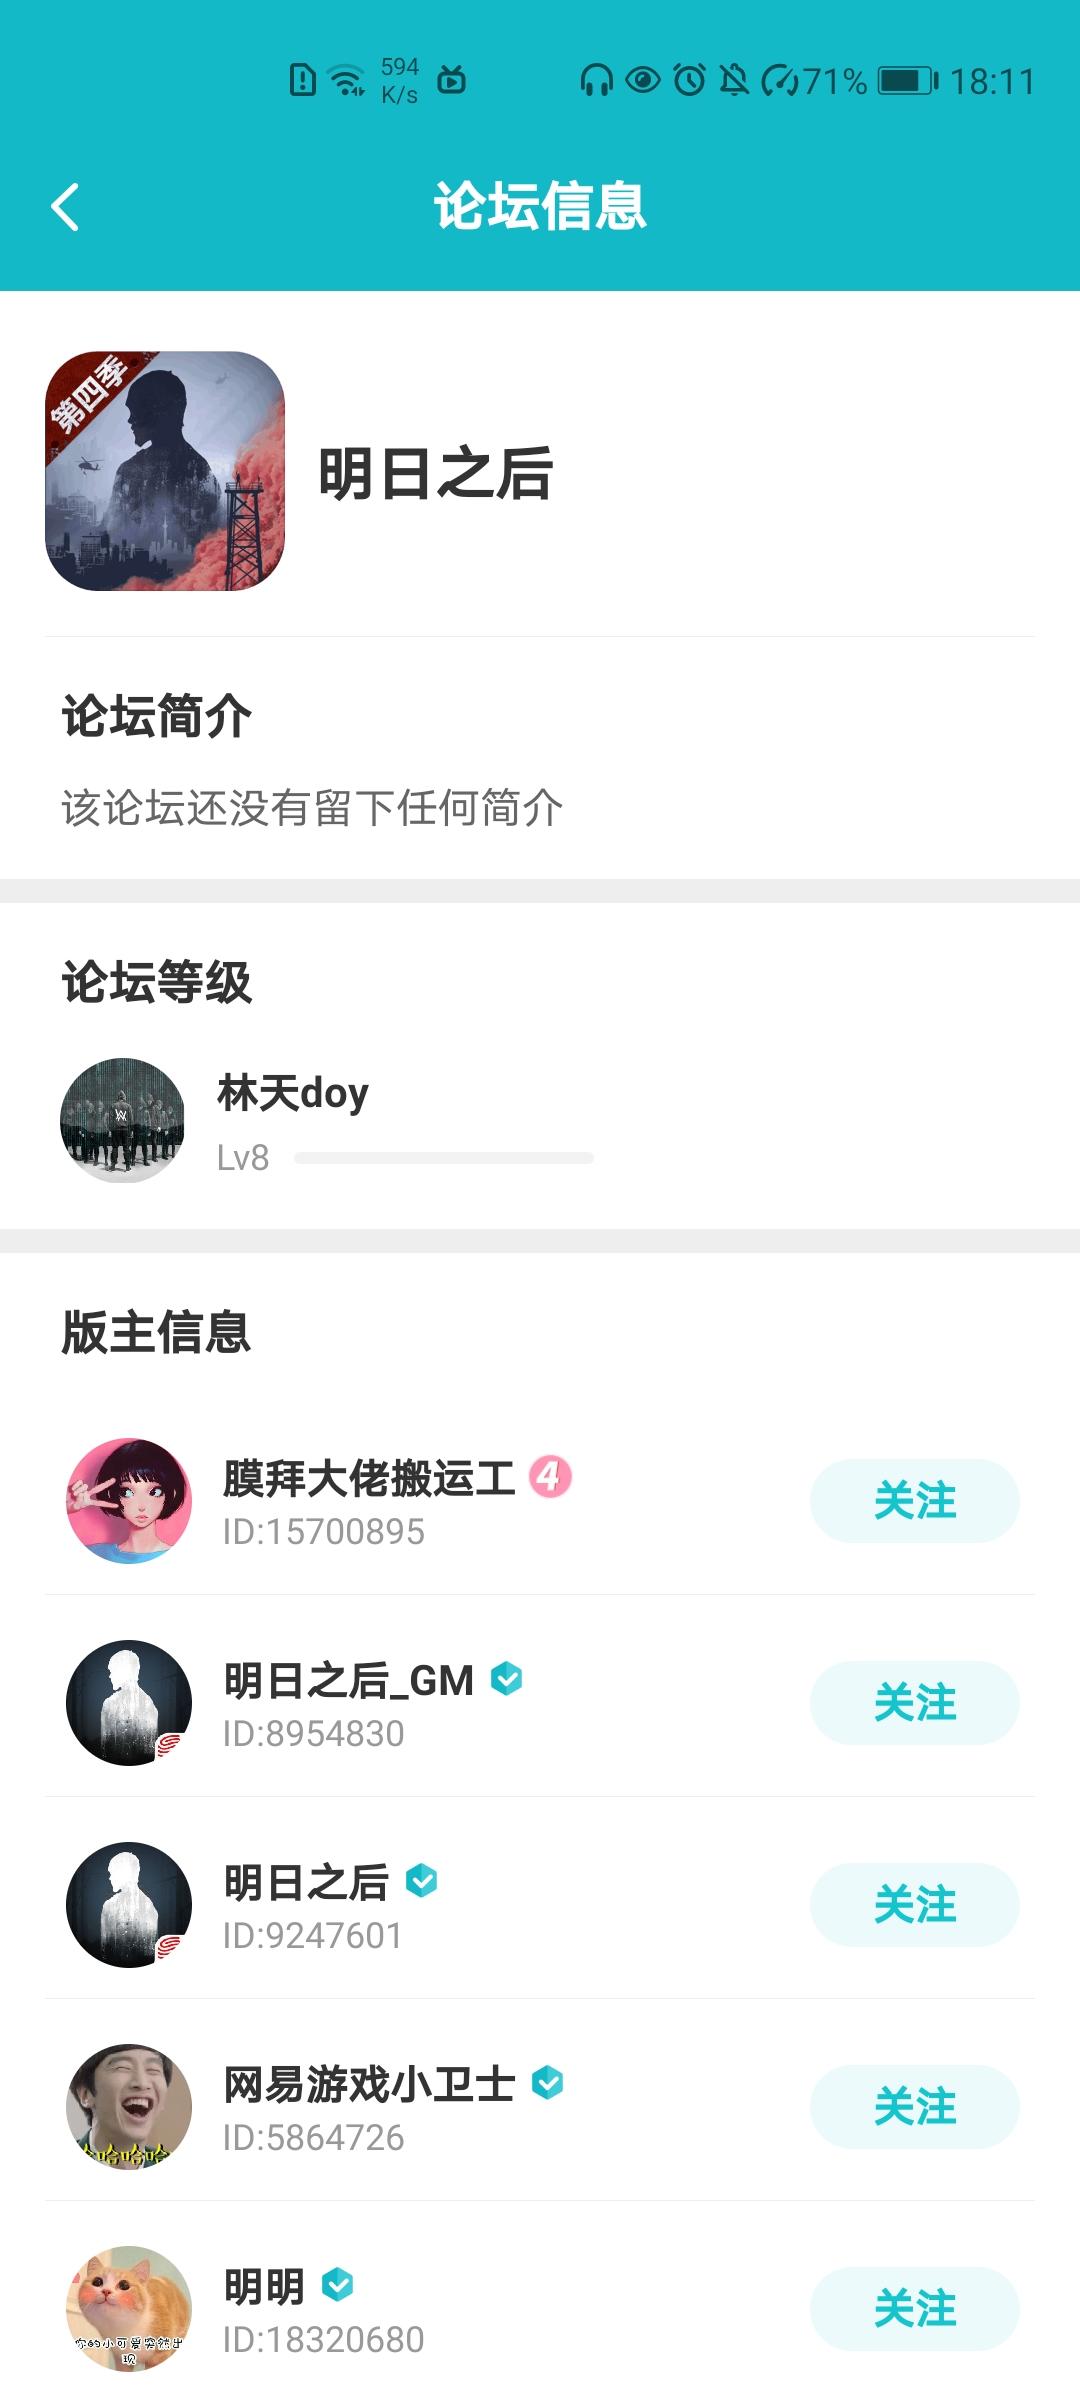Tap the battery indicator in status bar
The height and width of the screenshot is (2400, 1080).
pos(908,80)
